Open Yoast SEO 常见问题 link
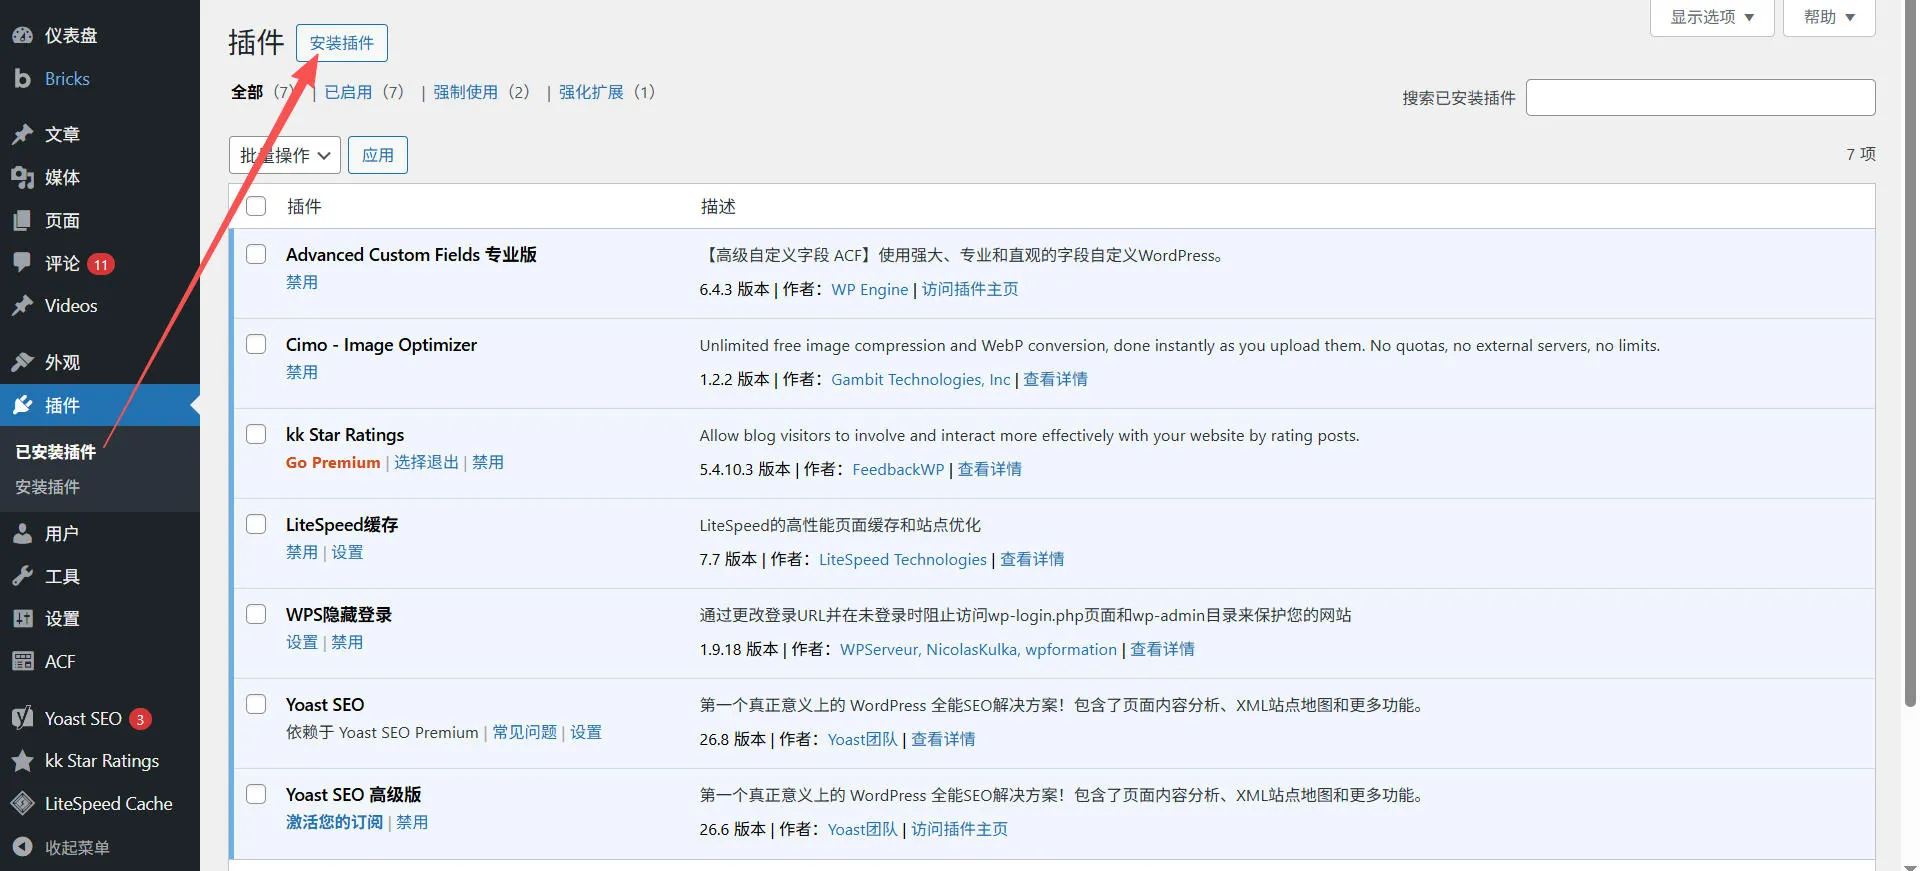Image resolution: width=1920 pixels, height=871 pixels. pyautogui.click(x=525, y=732)
